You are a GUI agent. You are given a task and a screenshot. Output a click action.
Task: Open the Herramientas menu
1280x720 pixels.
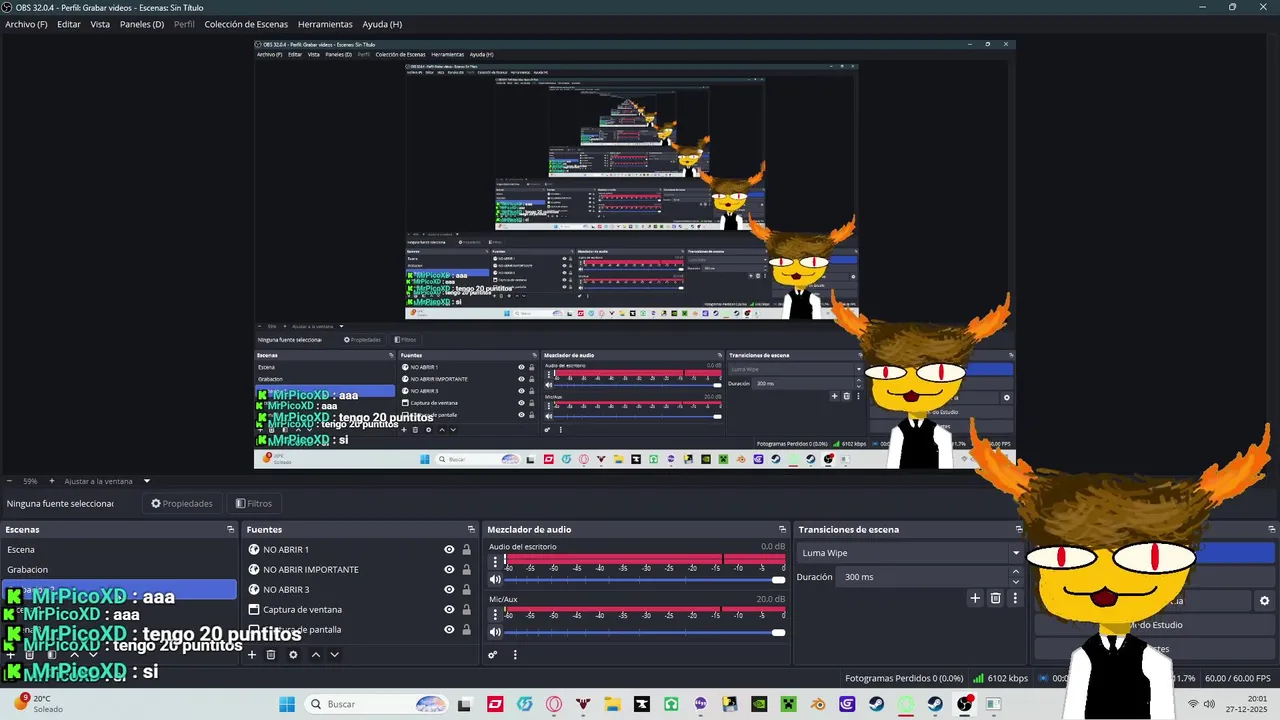(325, 24)
